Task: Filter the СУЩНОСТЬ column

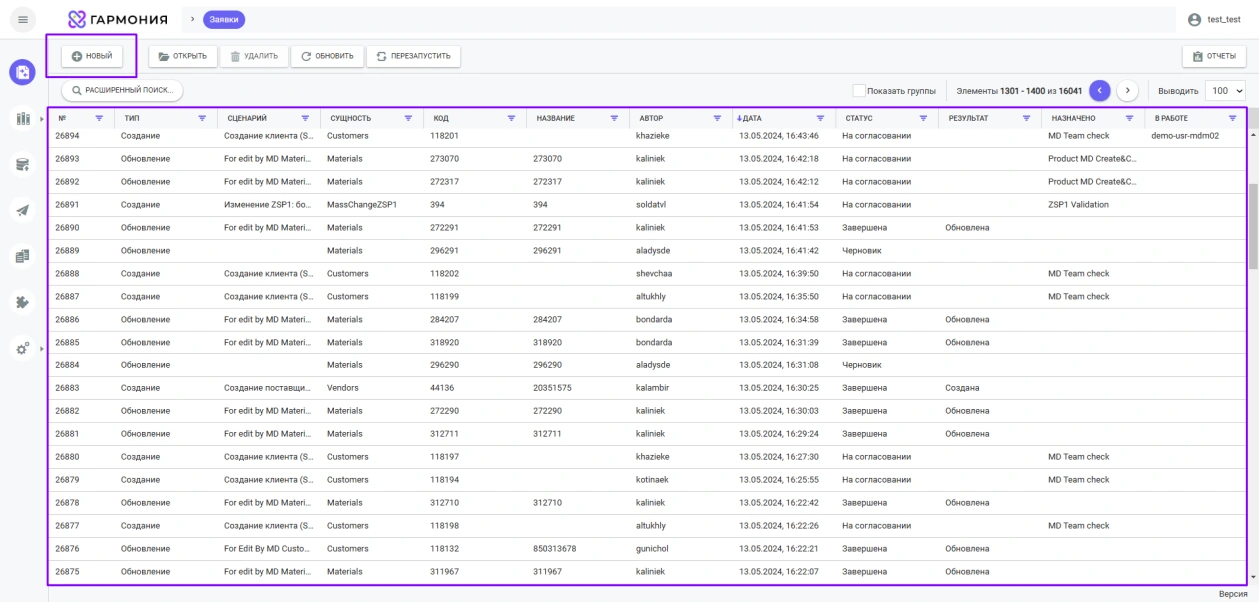Action: pos(408,118)
